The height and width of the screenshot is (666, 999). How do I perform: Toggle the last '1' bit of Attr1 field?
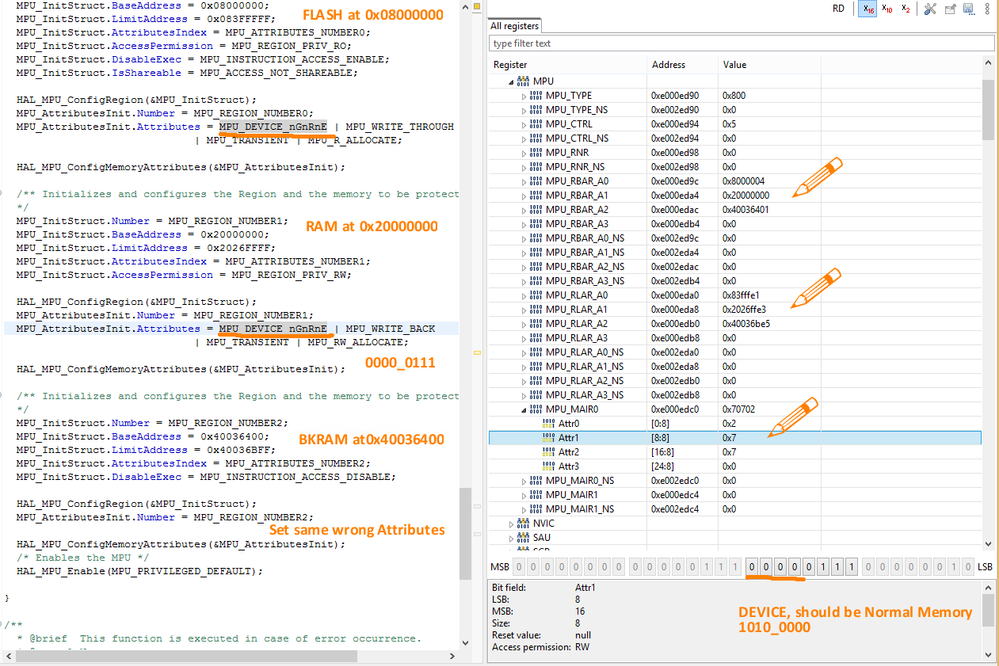pyautogui.click(x=852, y=568)
